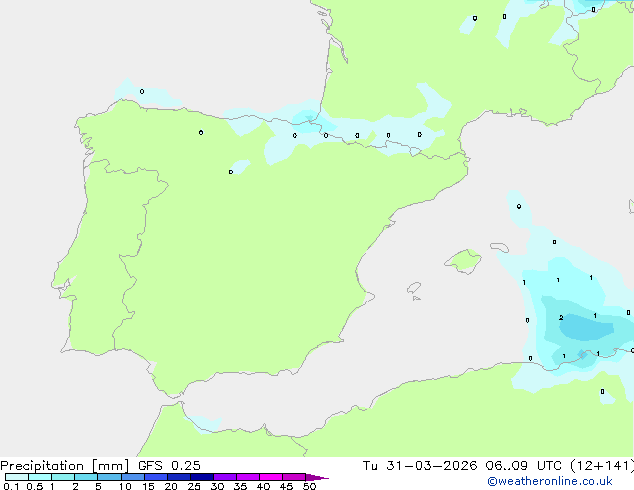Click the '06..09 UTC' time range text

(523, 466)
